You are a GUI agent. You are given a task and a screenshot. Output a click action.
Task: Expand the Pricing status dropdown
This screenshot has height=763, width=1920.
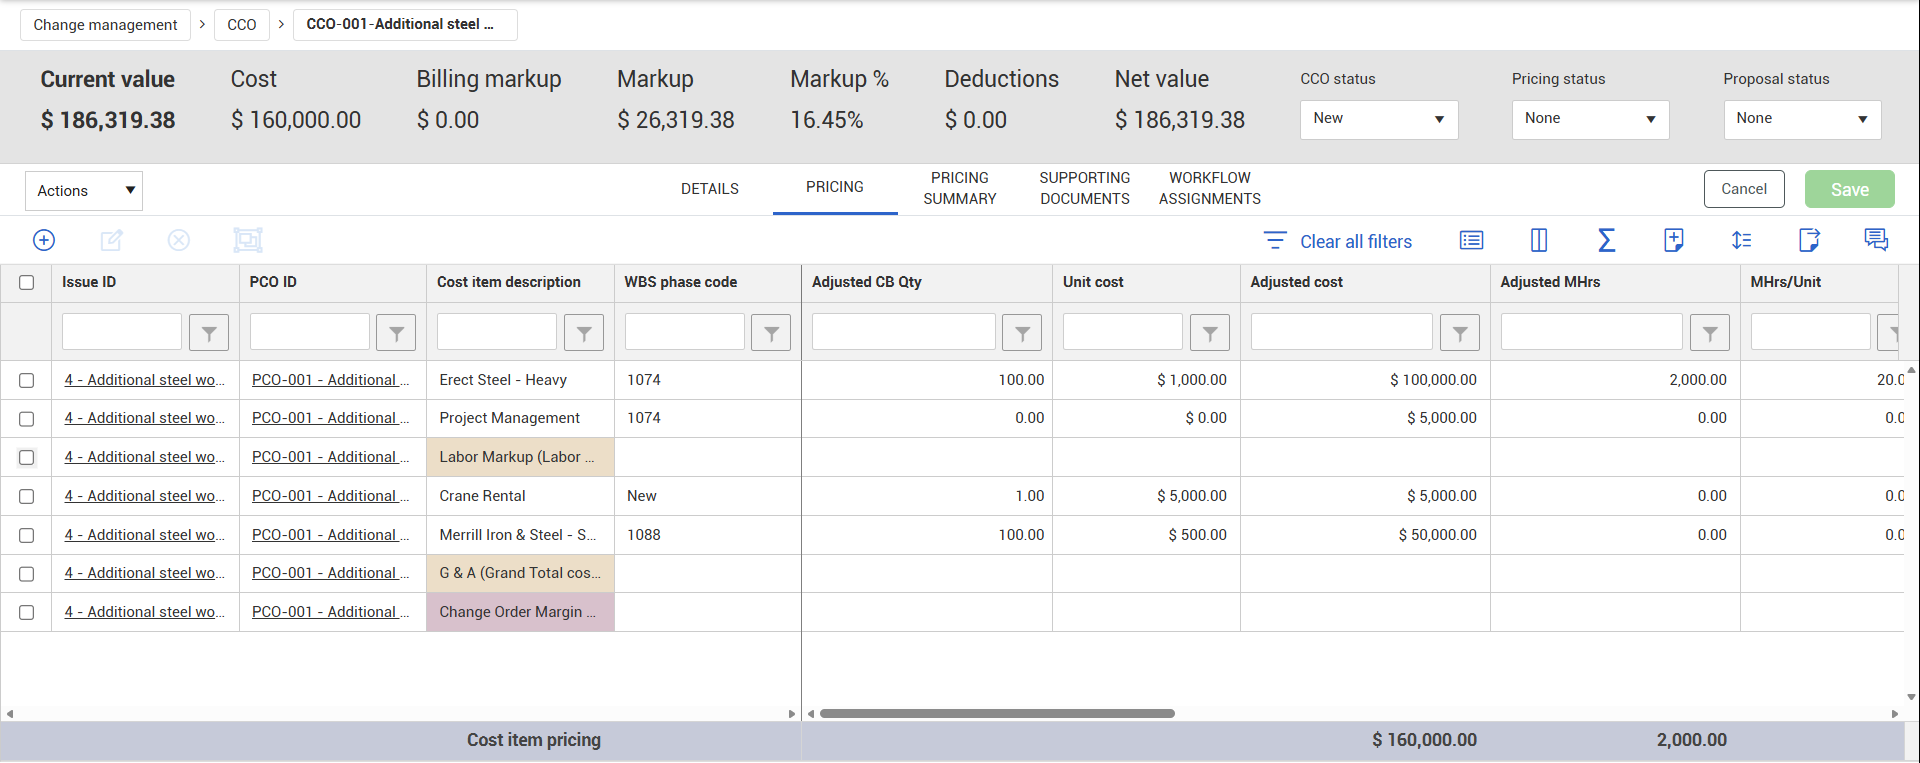[x=1590, y=119]
